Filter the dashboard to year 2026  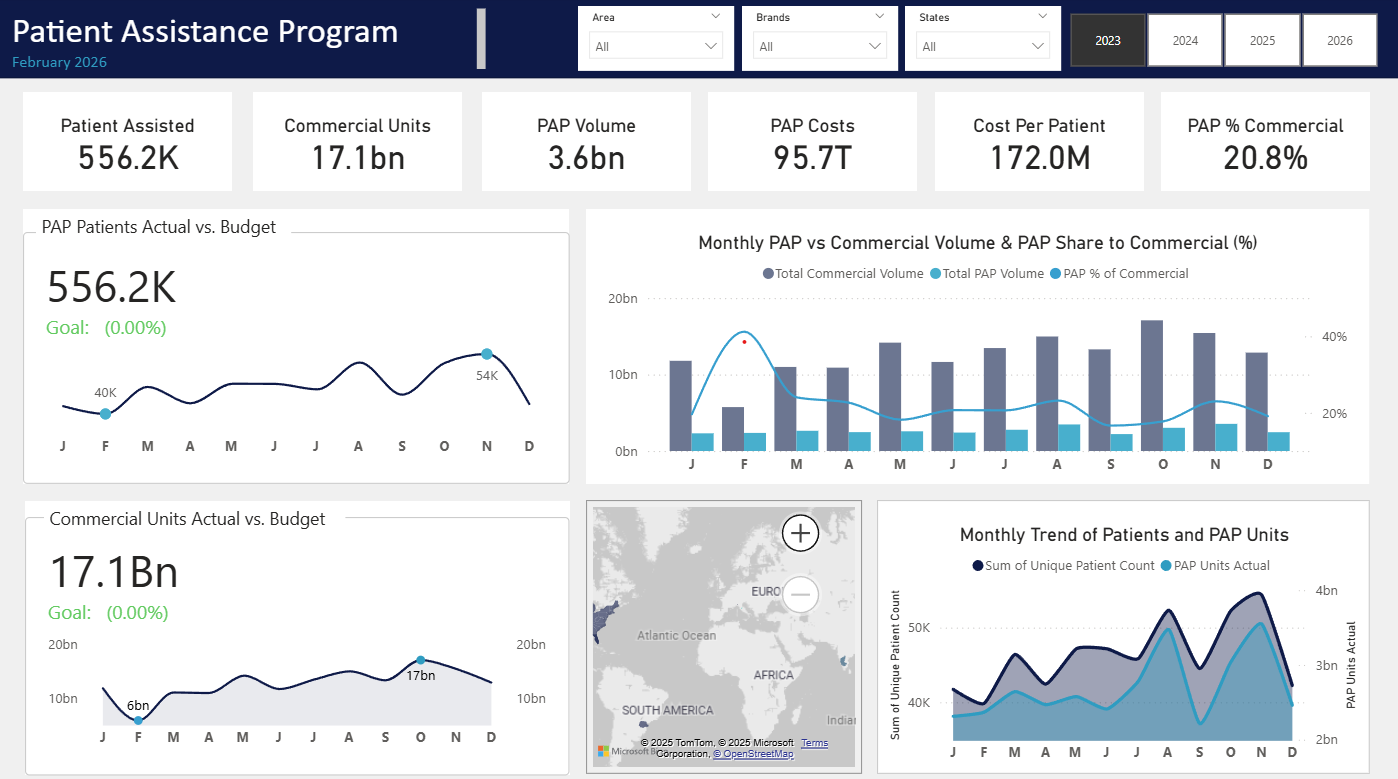1340,41
